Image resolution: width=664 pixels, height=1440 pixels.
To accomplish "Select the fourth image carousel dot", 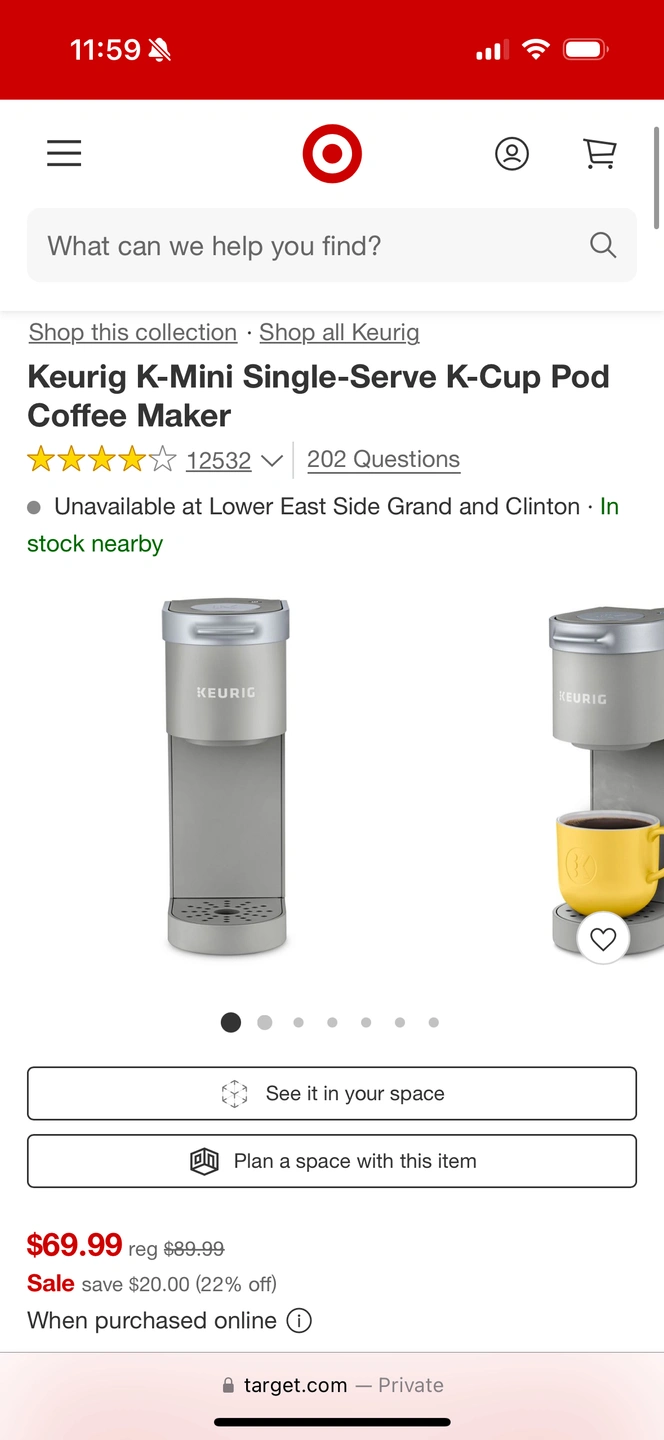I will tap(332, 1022).
